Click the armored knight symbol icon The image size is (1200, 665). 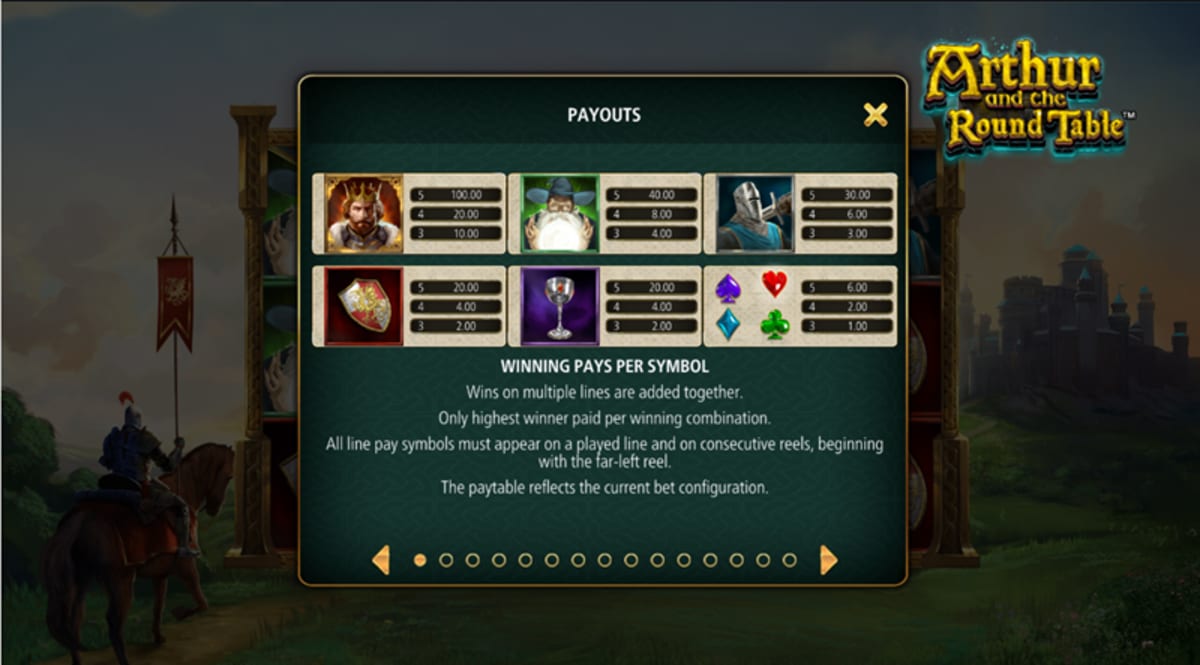click(755, 213)
